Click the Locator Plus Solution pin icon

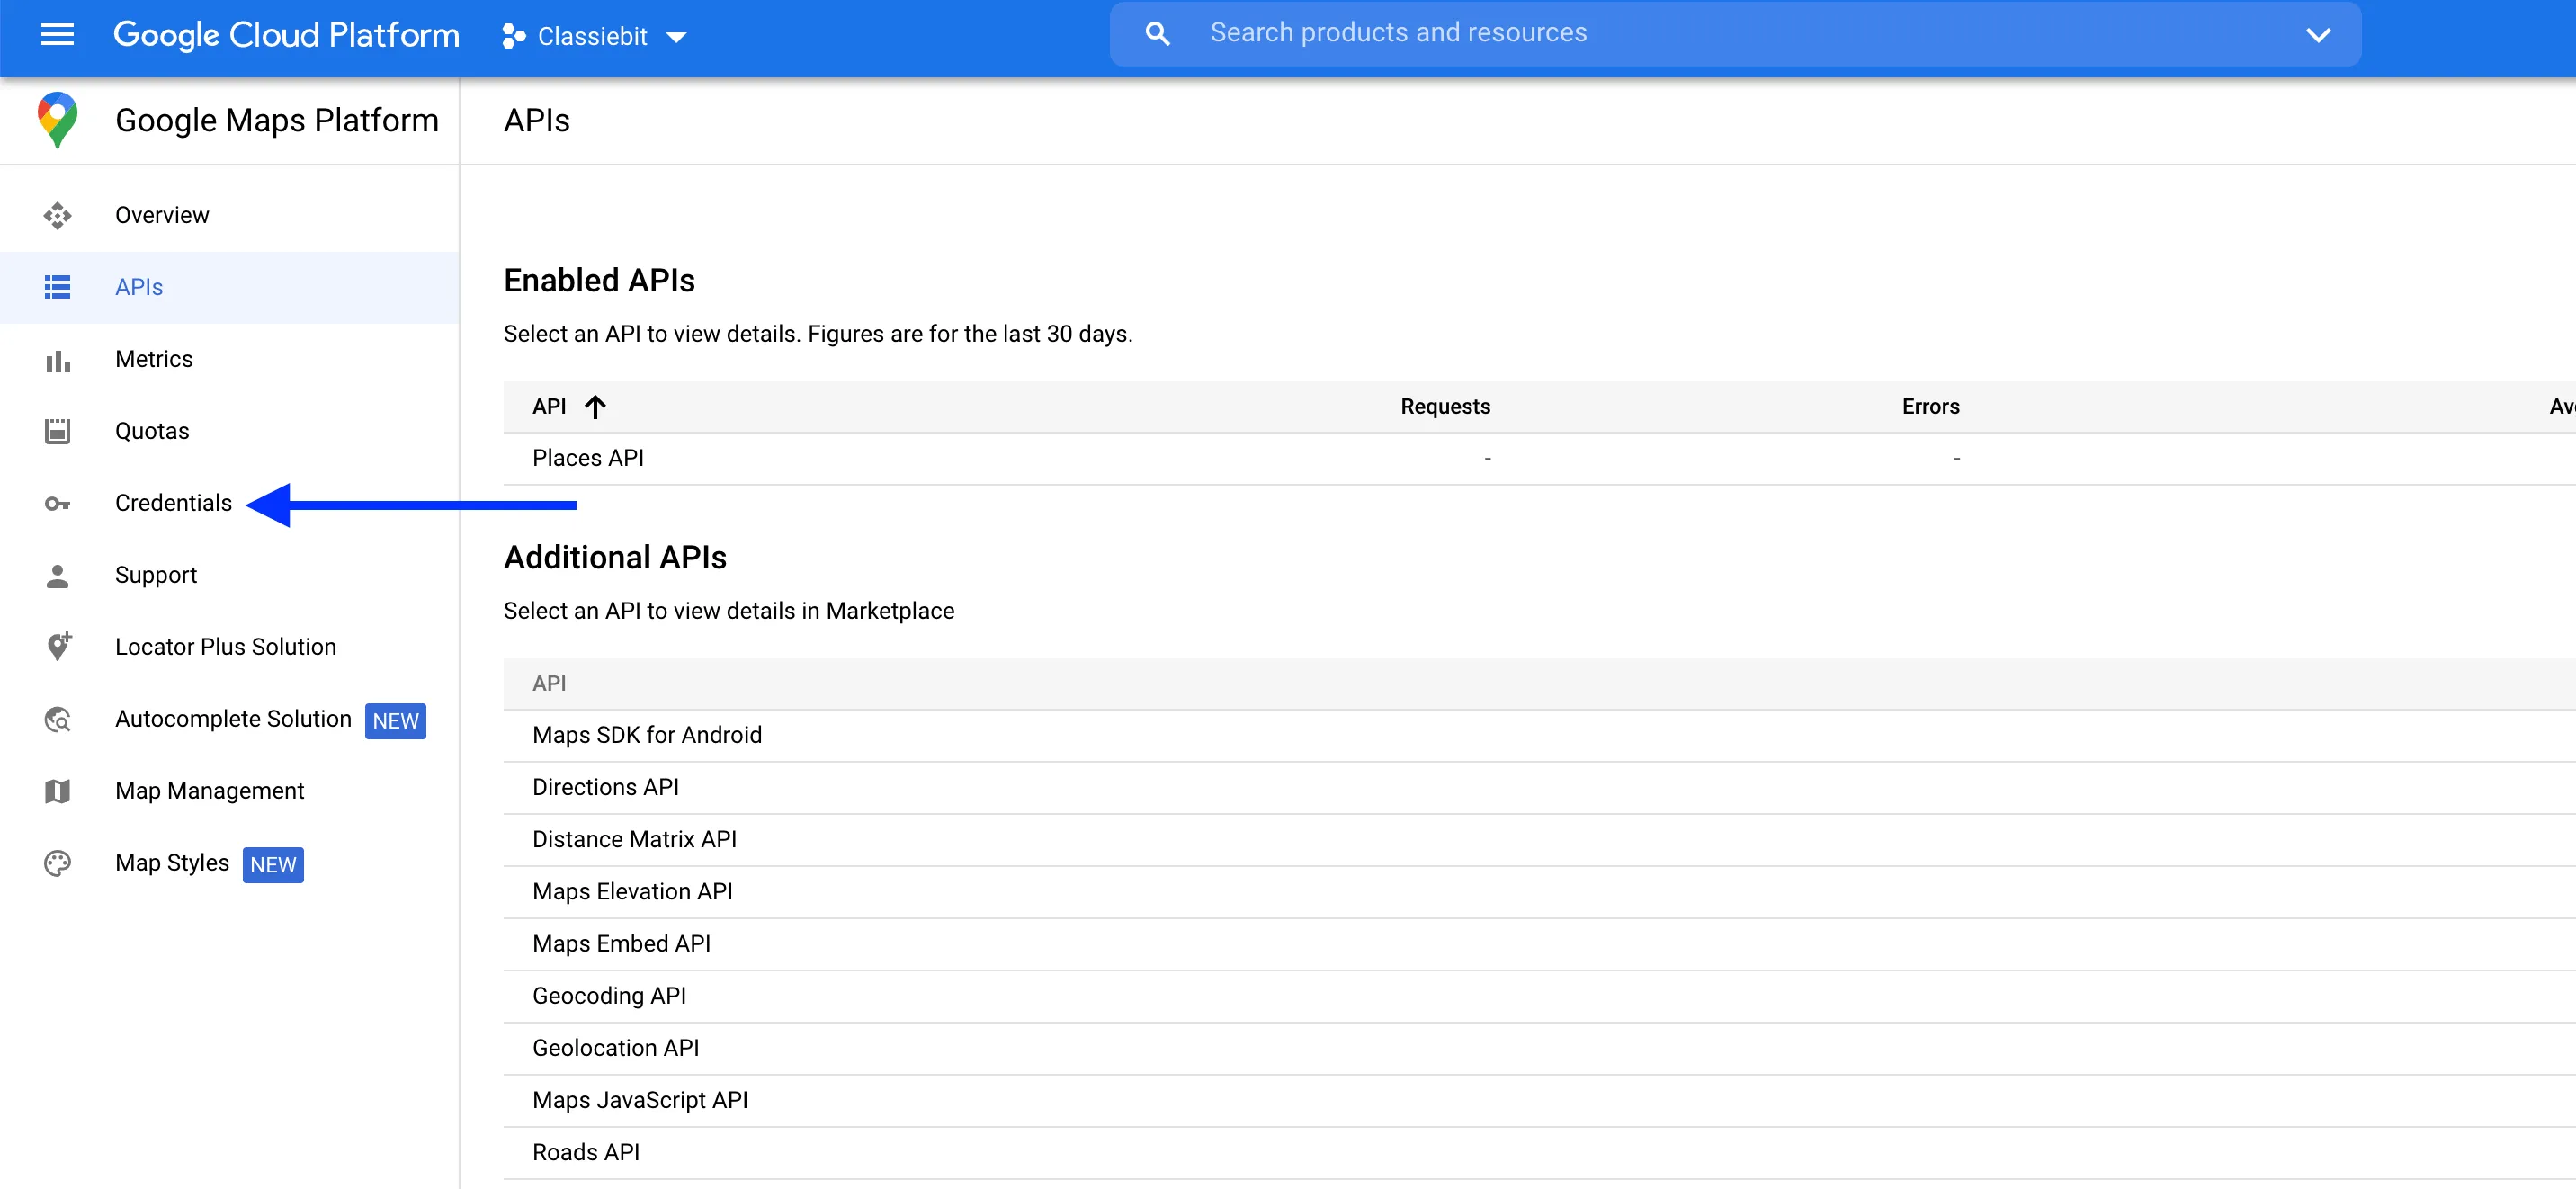(57, 646)
